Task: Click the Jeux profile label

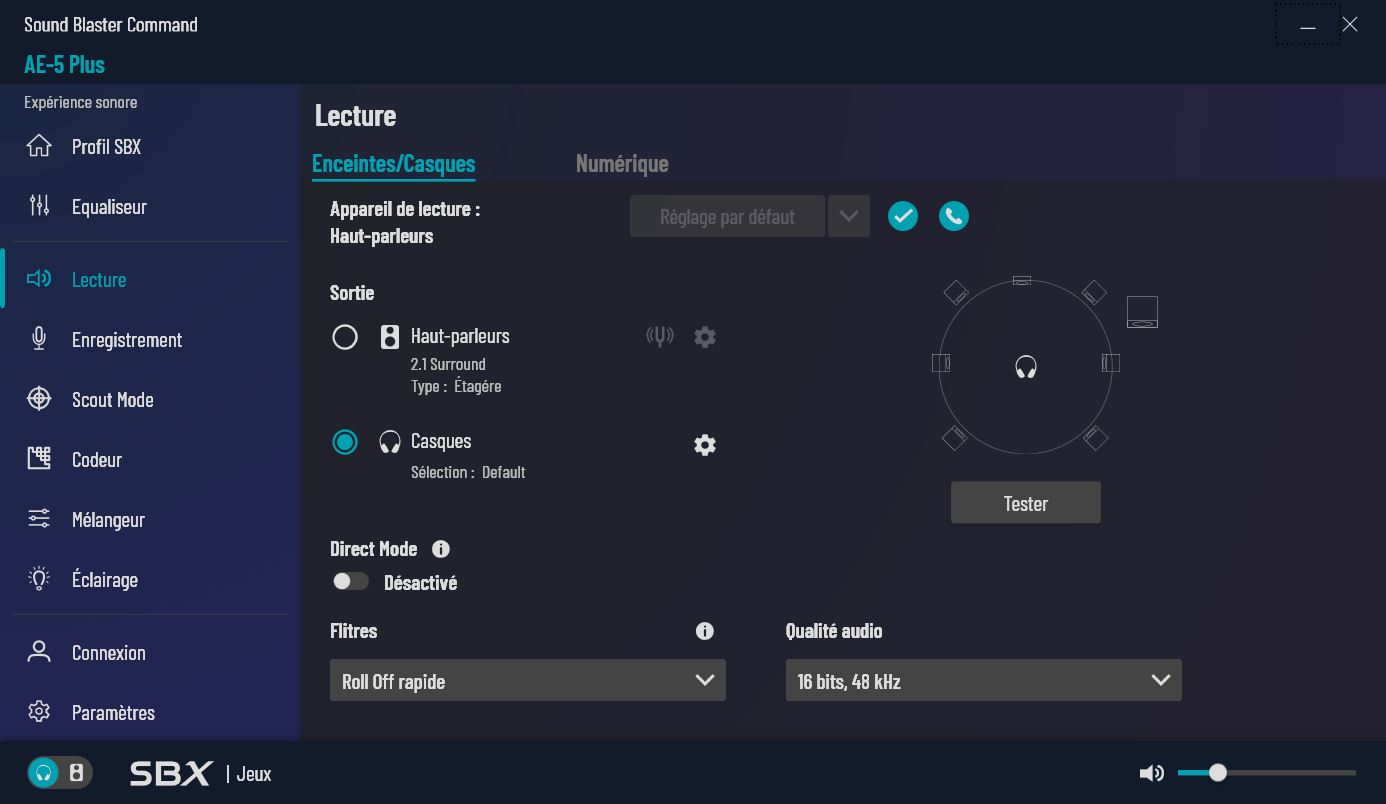Action: [254, 773]
